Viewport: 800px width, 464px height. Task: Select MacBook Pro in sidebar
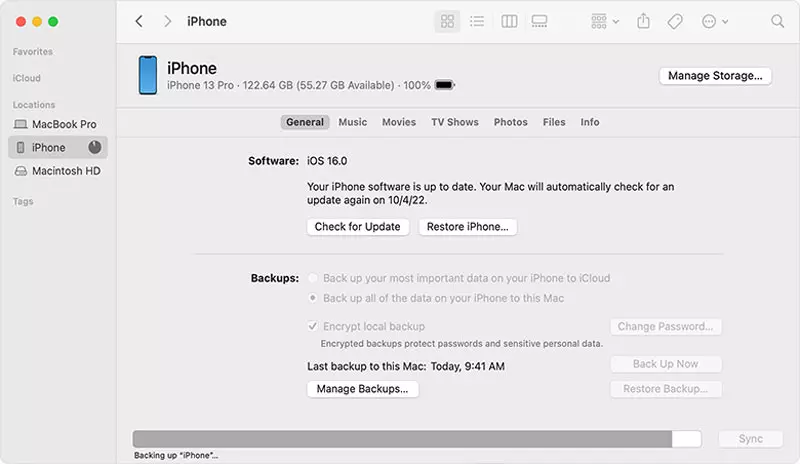pos(58,124)
